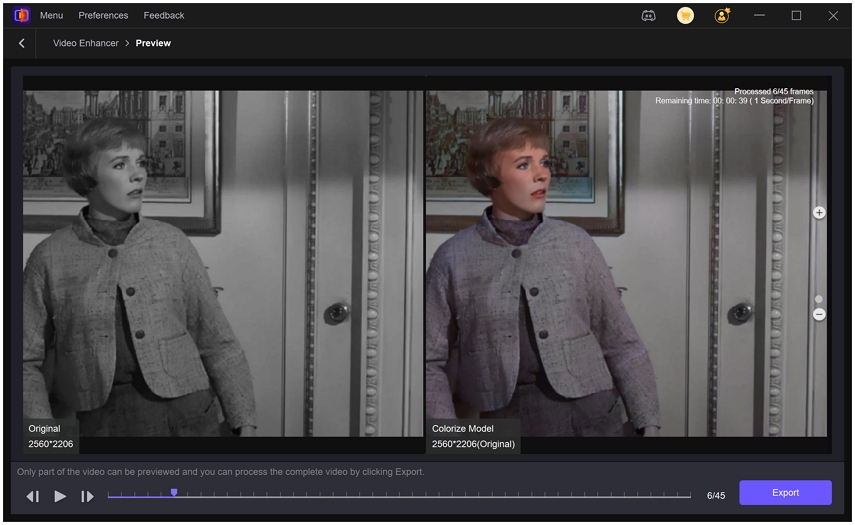Click the Colorize Model label
This screenshot has width=855, height=525.
462,429
